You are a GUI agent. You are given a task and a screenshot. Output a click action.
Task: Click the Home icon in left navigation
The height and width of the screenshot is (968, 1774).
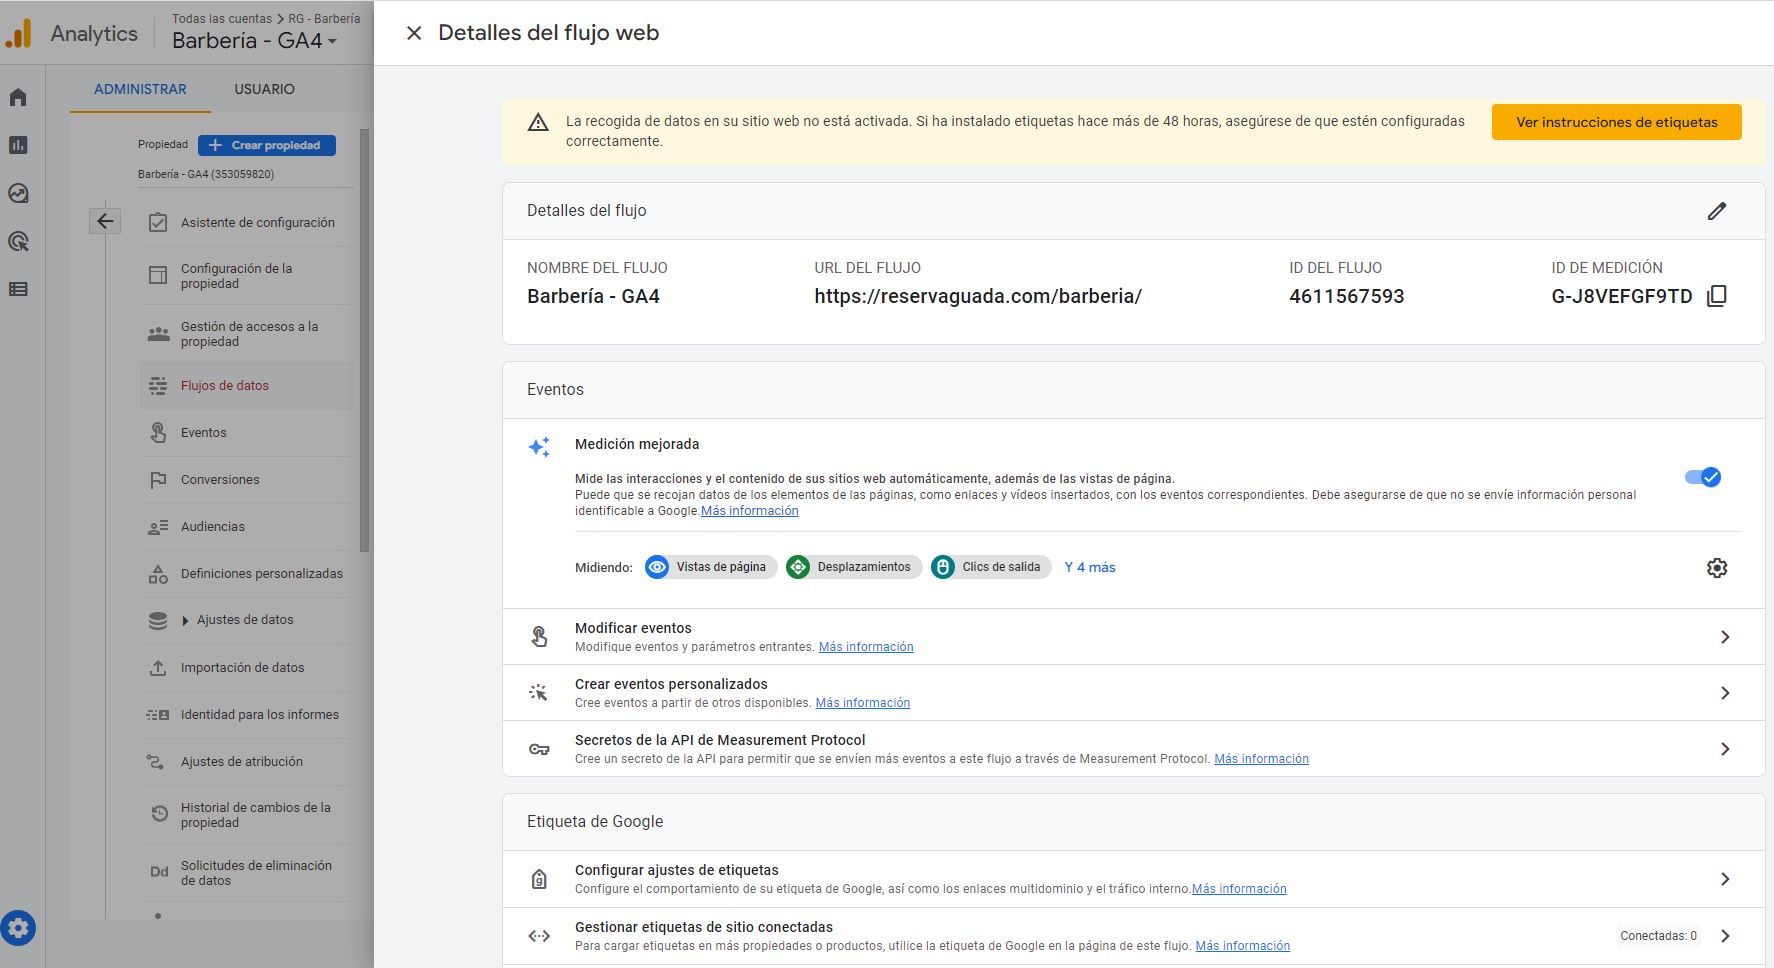(18, 97)
